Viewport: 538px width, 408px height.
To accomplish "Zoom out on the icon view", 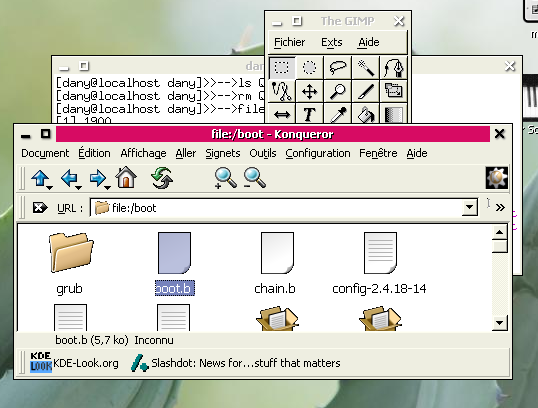I will tap(254, 178).
